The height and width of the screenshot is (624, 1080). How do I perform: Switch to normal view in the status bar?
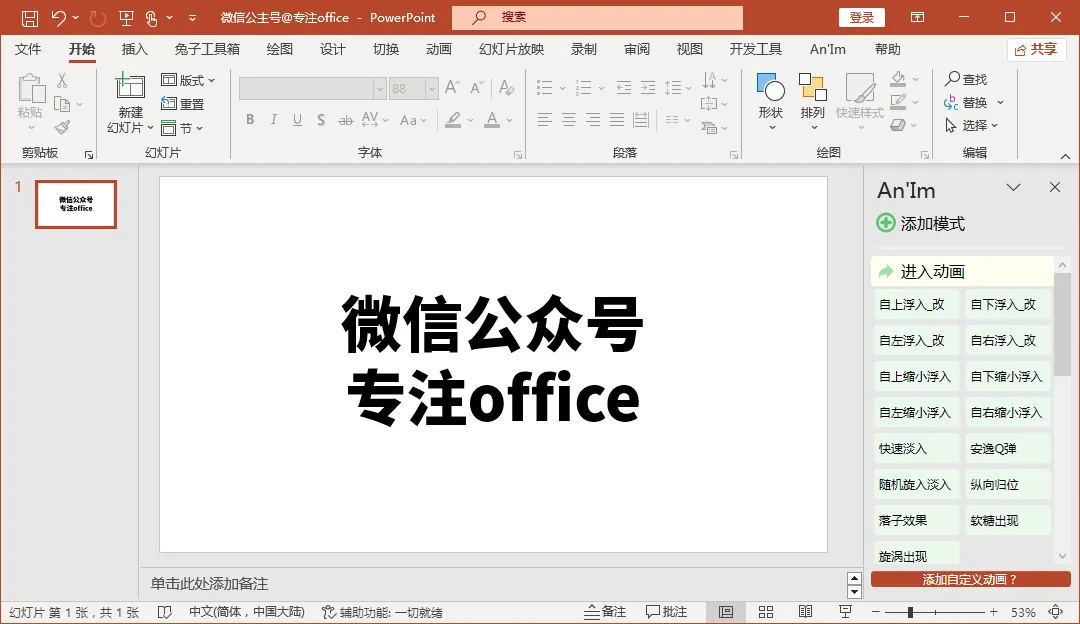click(726, 612)
